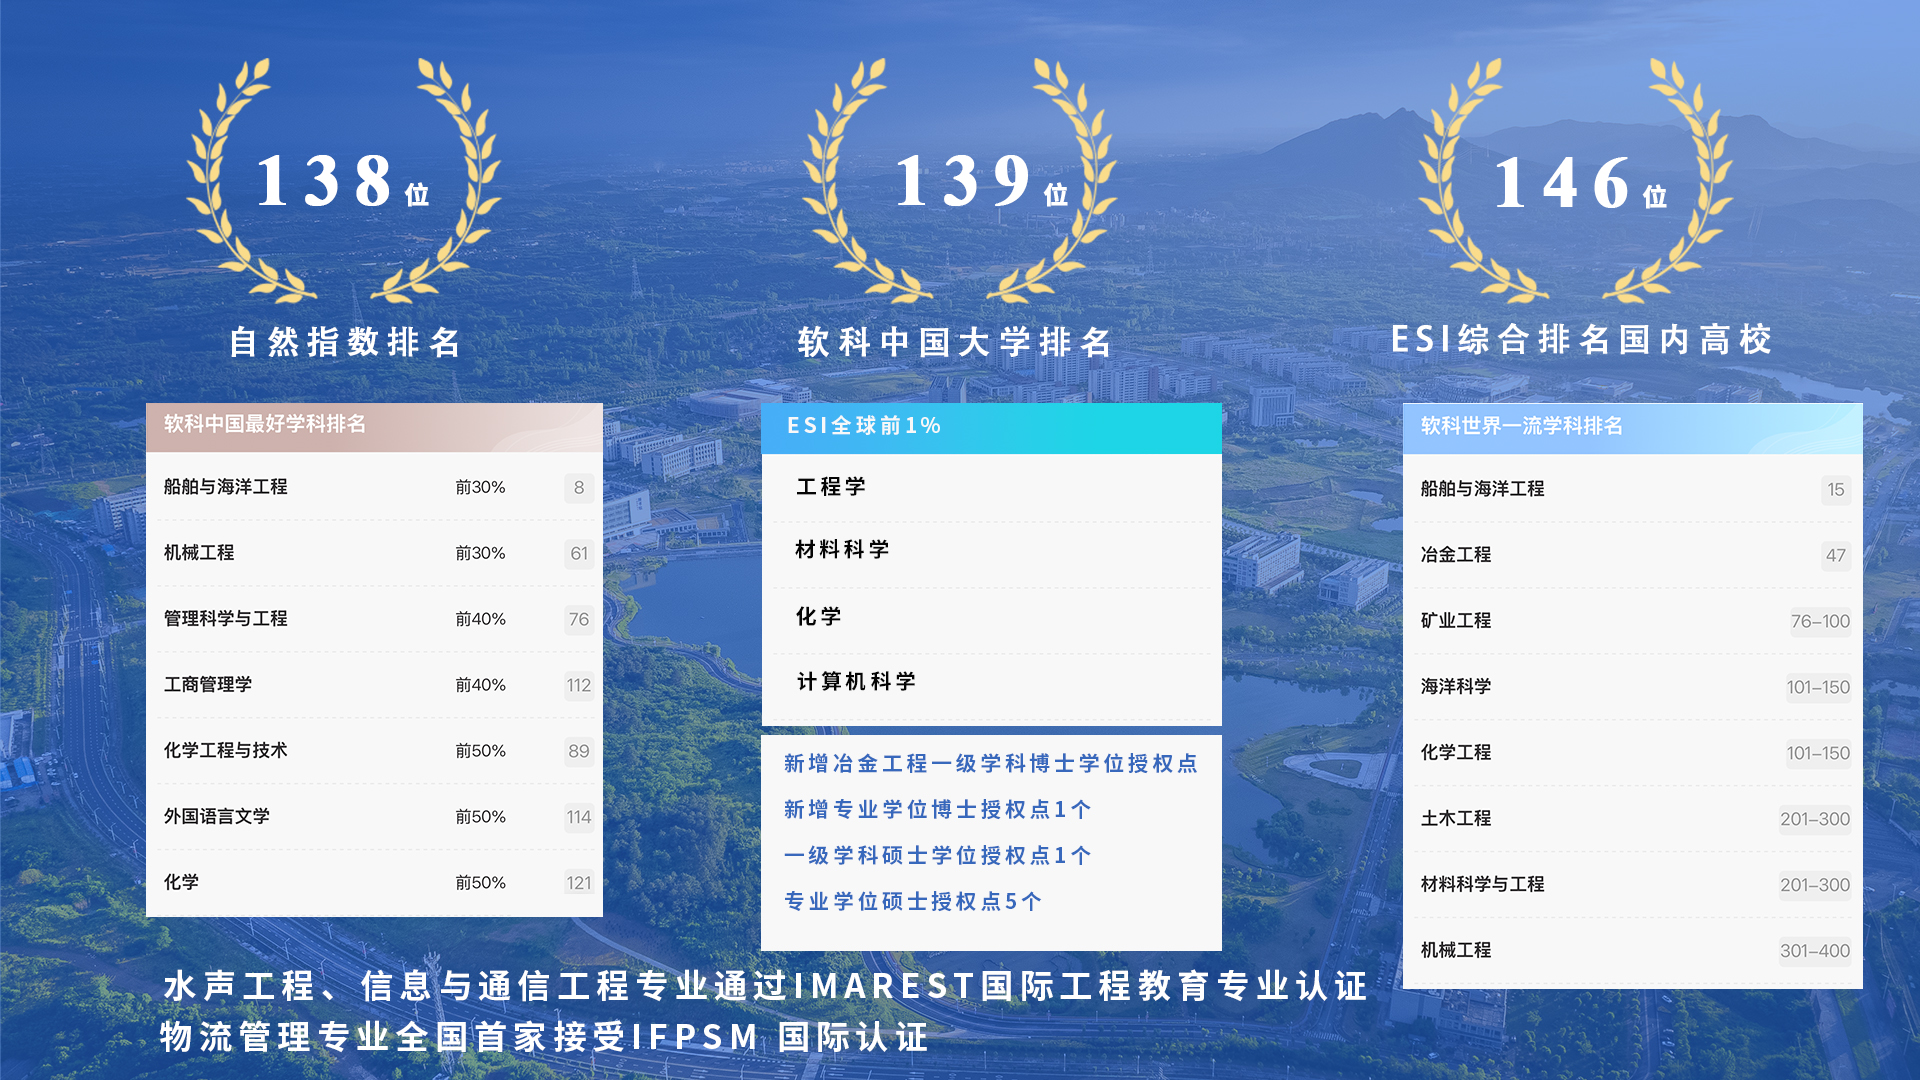Screen dimensions: 1920x1080
Task: Click 专业学位硕士授权点5个 text
Action: pos(912,902)
